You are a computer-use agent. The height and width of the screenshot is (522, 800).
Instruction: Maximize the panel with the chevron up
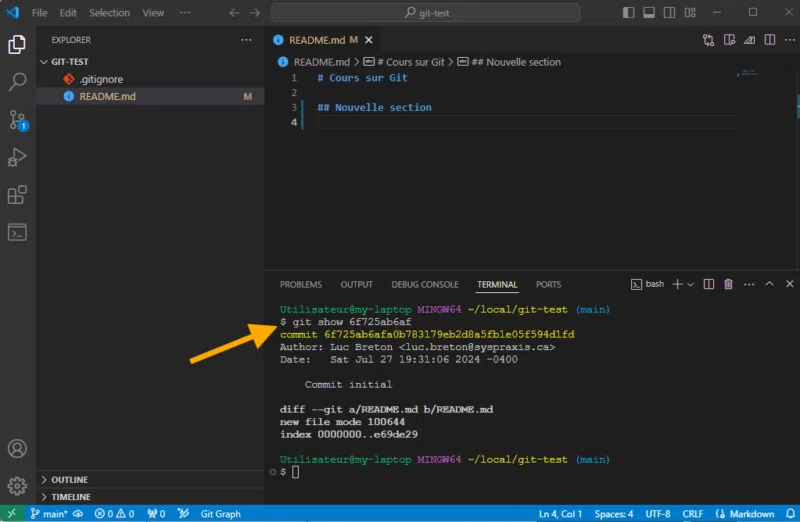[x=769, y=284]
